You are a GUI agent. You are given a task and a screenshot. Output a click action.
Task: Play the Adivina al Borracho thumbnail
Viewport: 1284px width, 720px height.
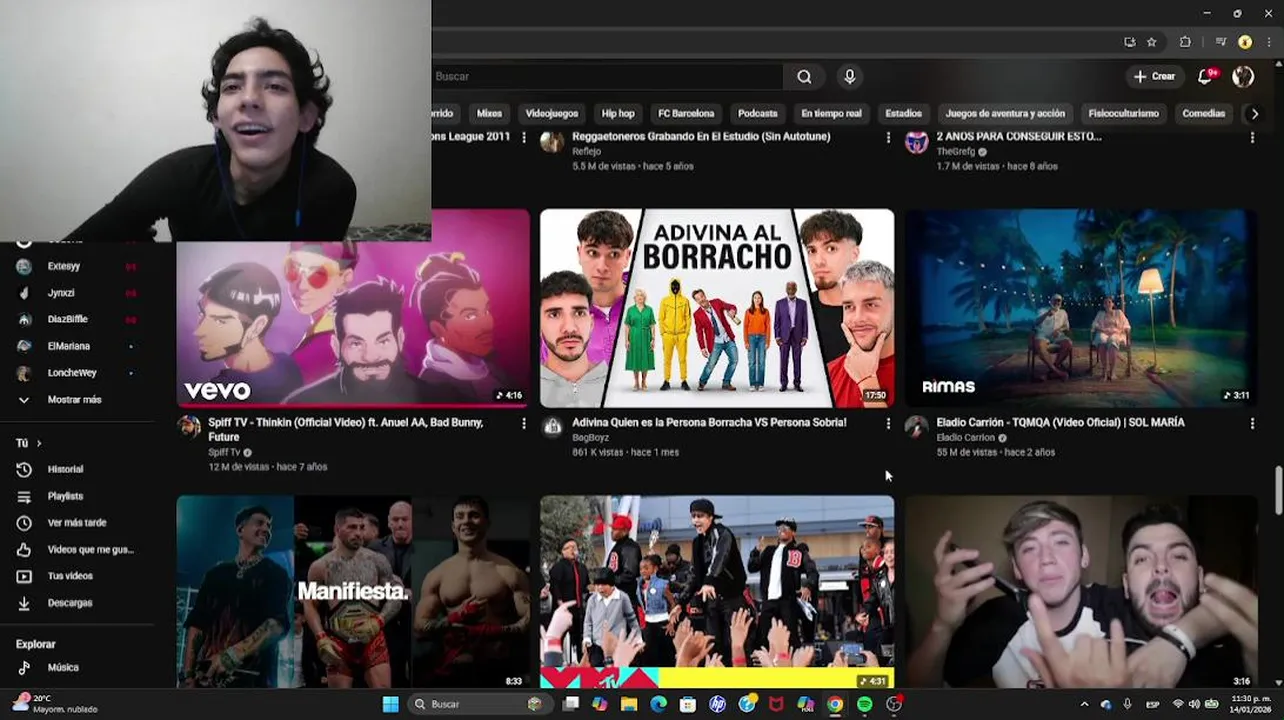717,308
